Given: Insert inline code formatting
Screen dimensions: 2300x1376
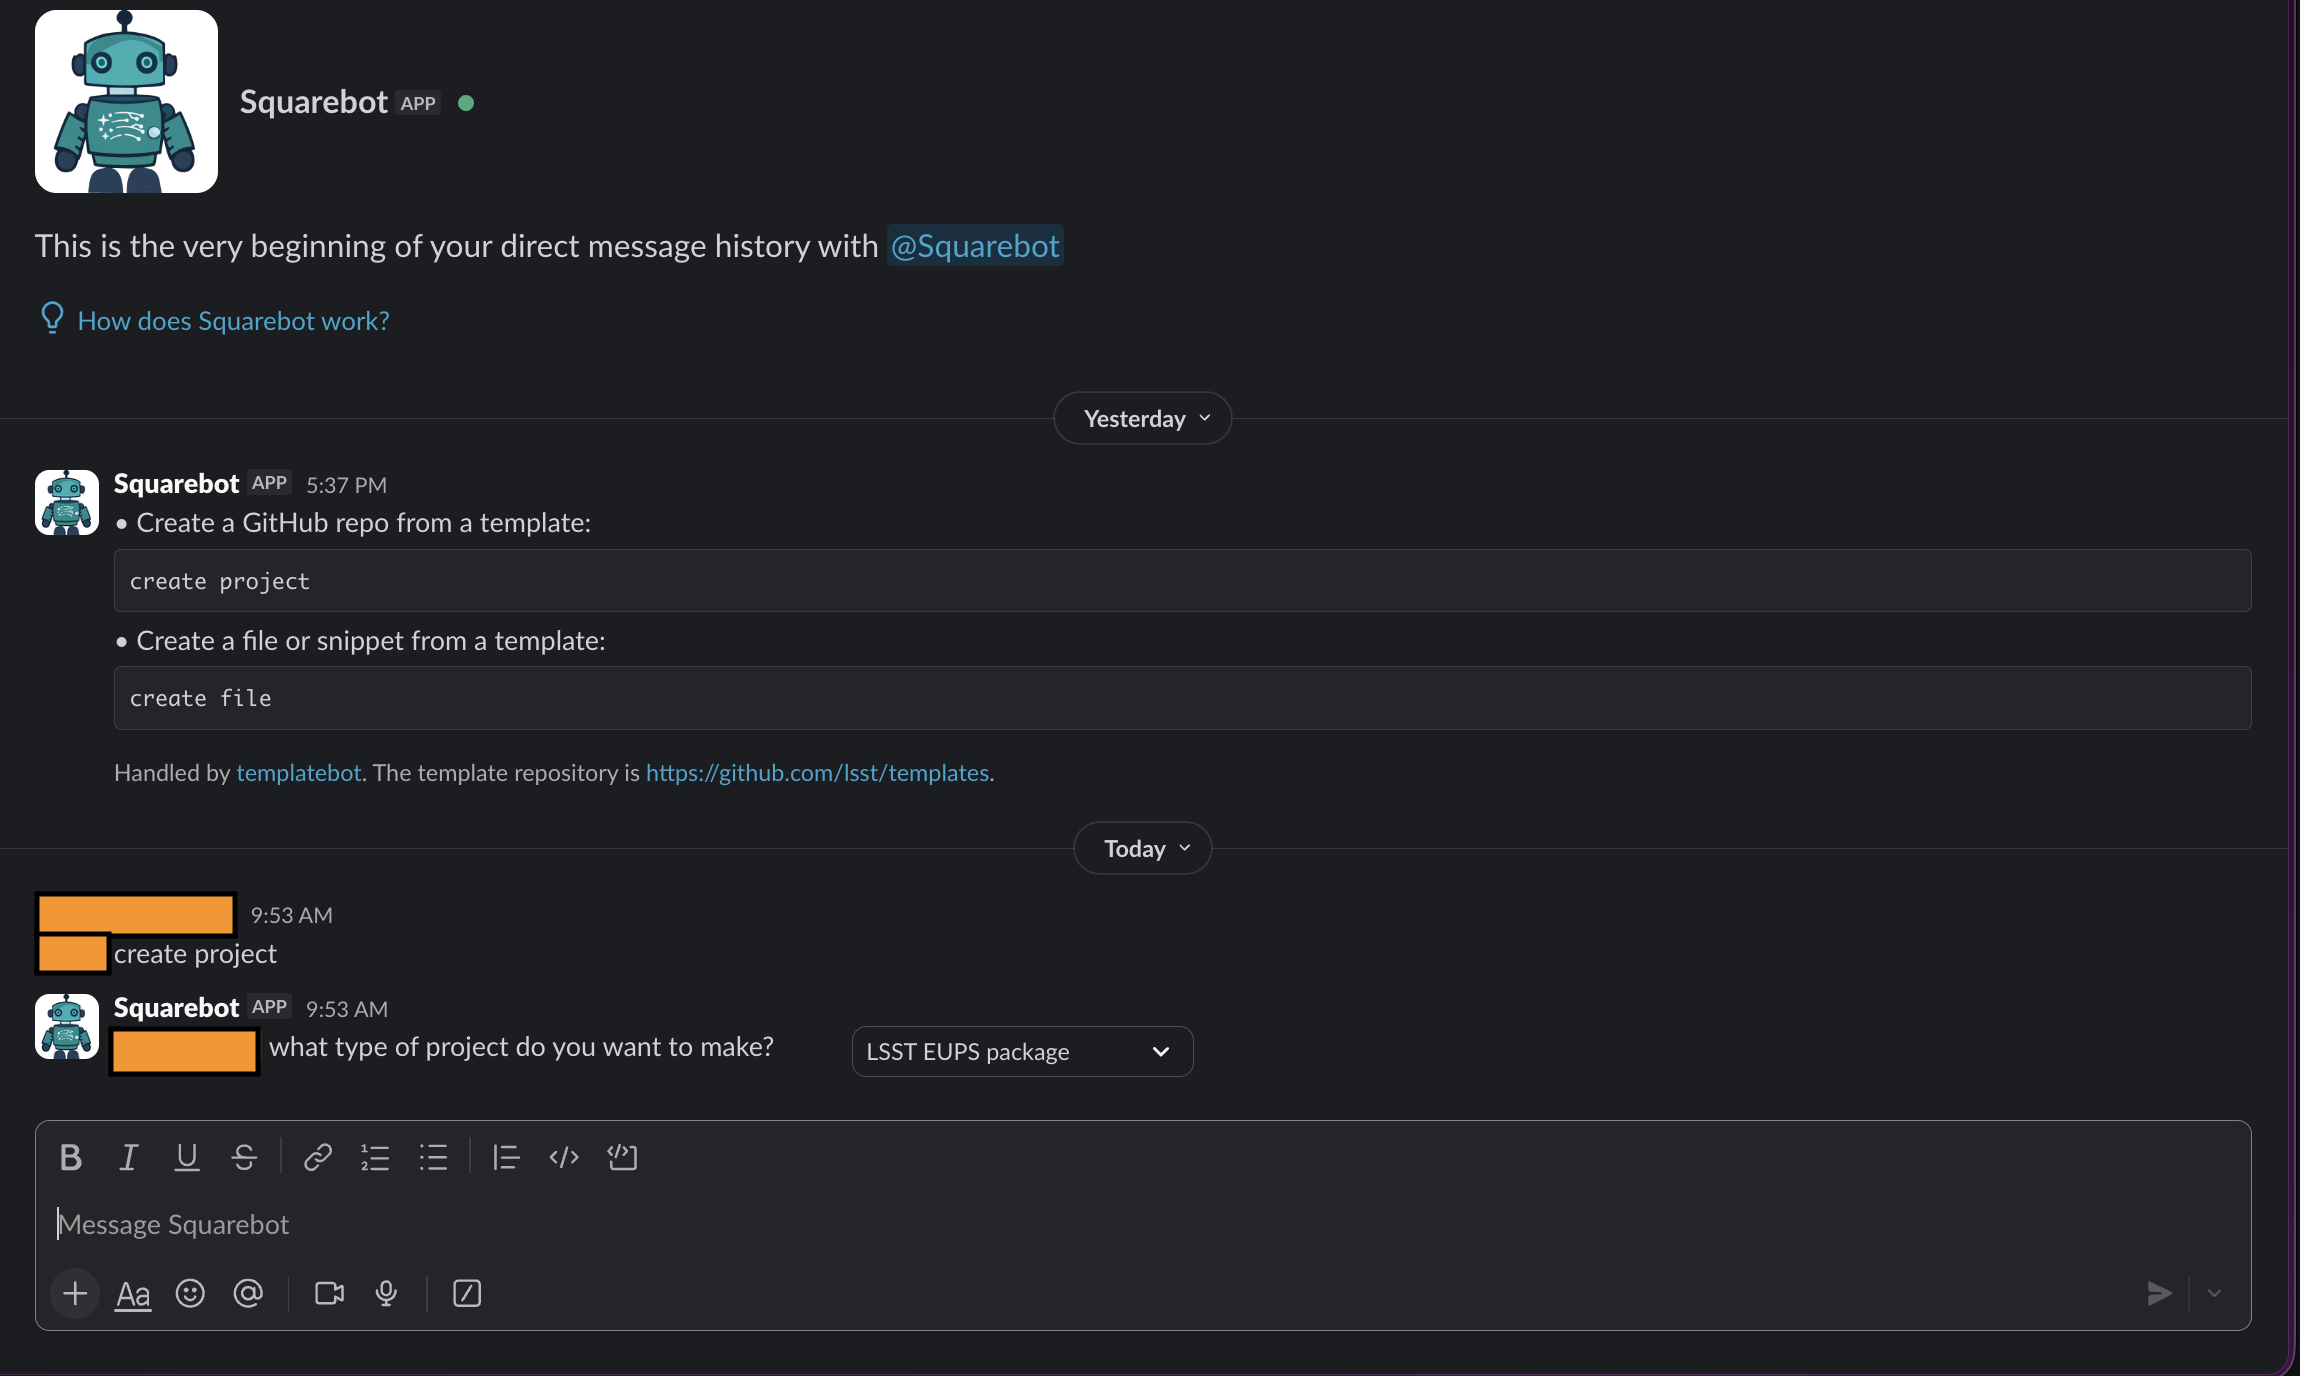Looking at the screenshot, I should [564, 1157].
